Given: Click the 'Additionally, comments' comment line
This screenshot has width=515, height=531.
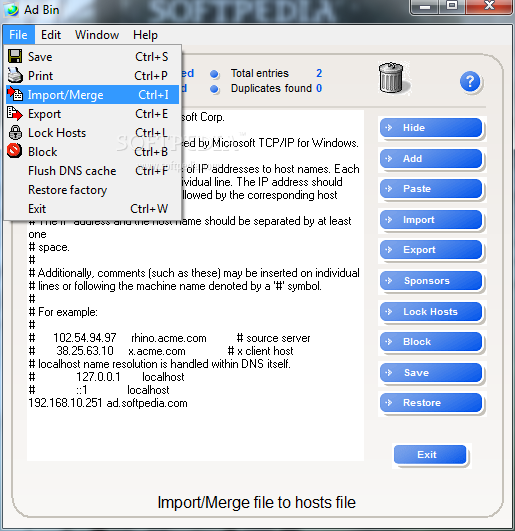Looking at the screenshot, I should click(x=194, y=273).
